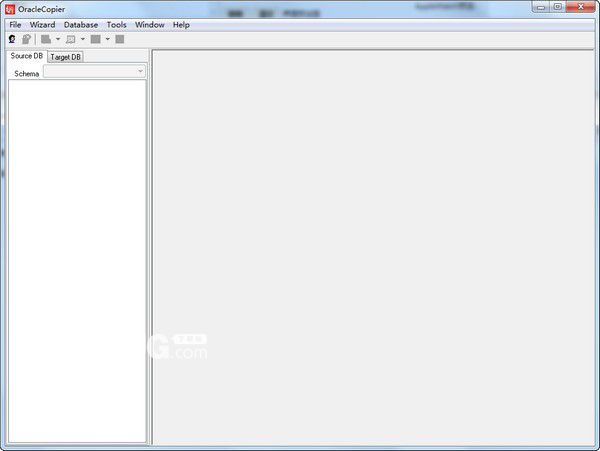The width and height of the screenshot is (600, 451).
Task: Open the dropdown arrow after the folder-shaped icon
Action: coord(58,39)
